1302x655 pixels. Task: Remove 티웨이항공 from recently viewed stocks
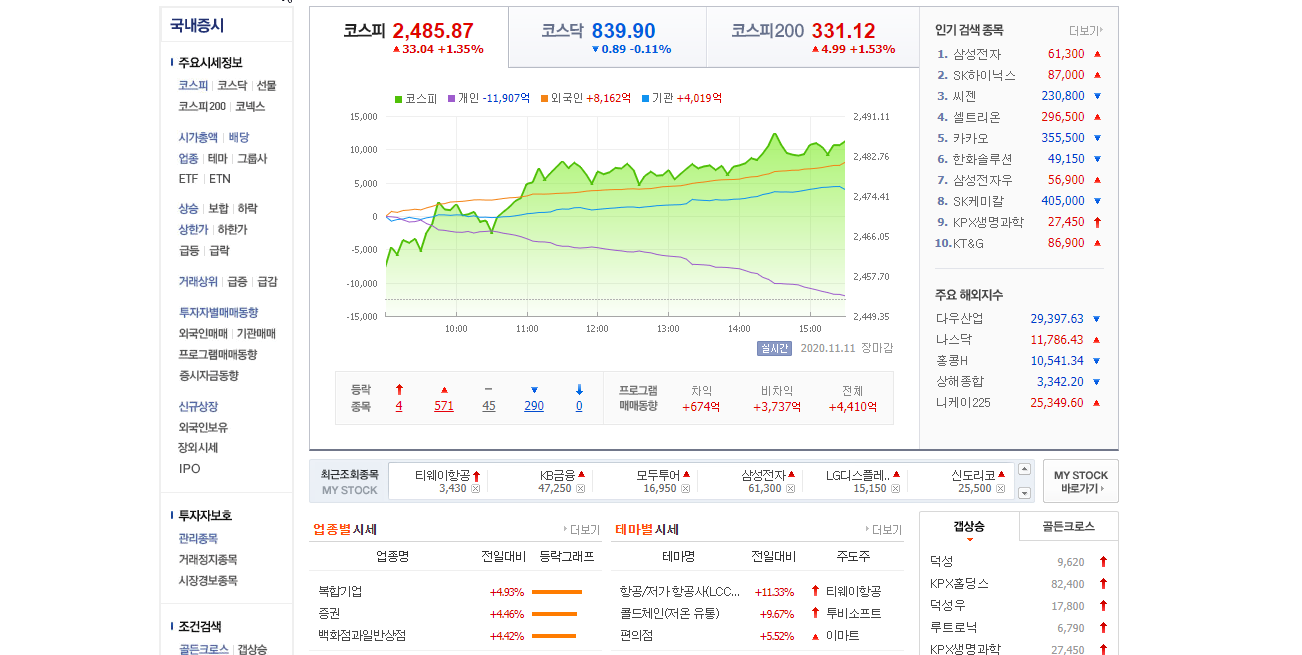pyautogui.click(x=475, y=489)
